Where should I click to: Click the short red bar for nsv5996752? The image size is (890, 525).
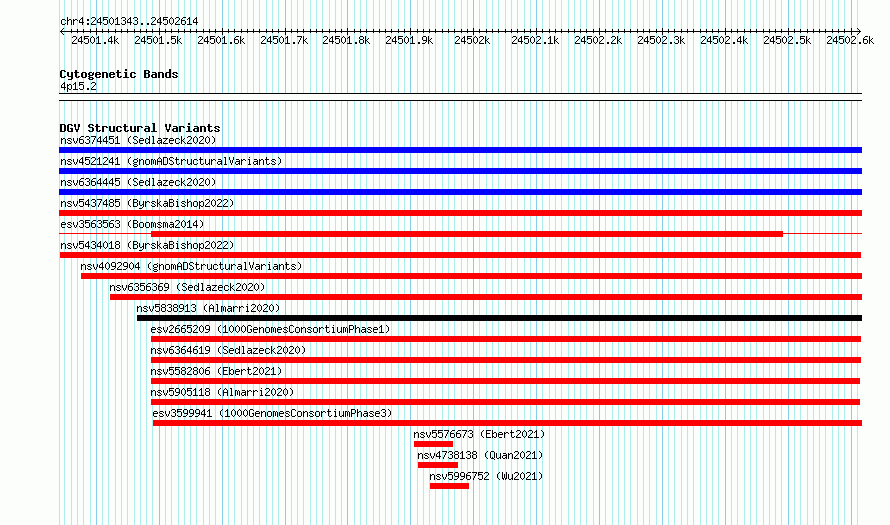(449, 486)
